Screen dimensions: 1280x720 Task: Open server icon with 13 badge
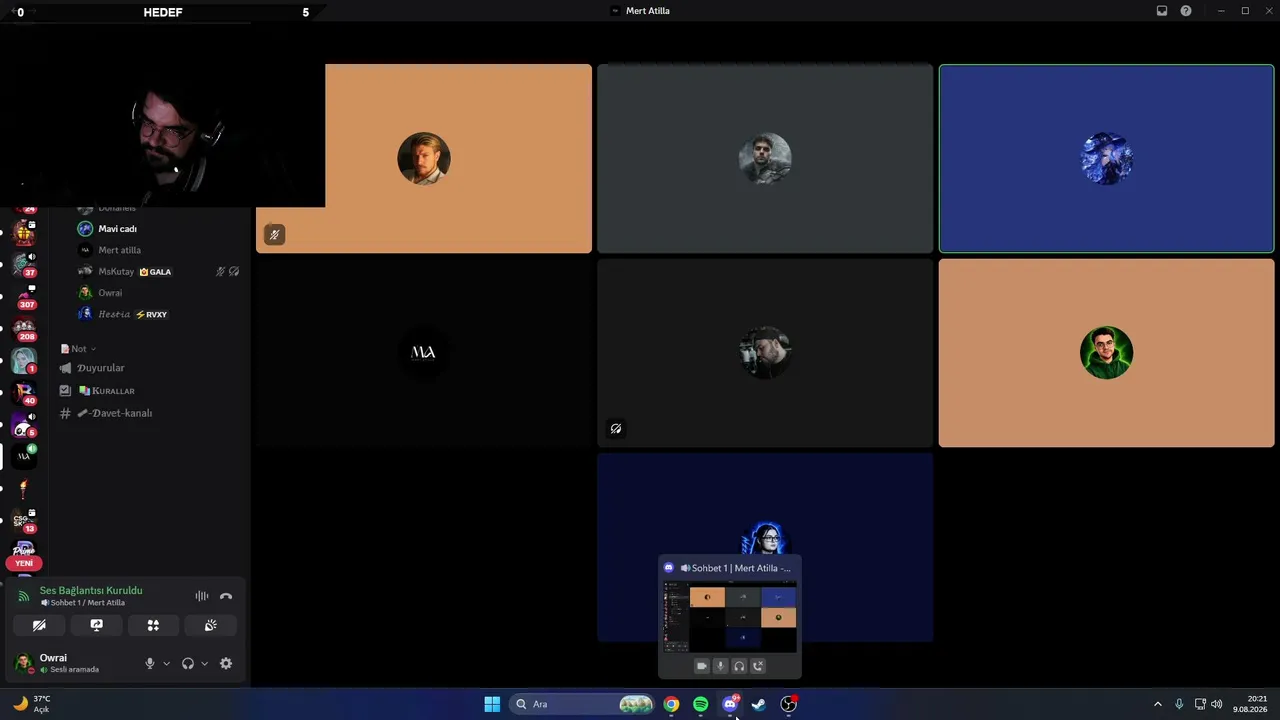[24, 521]
